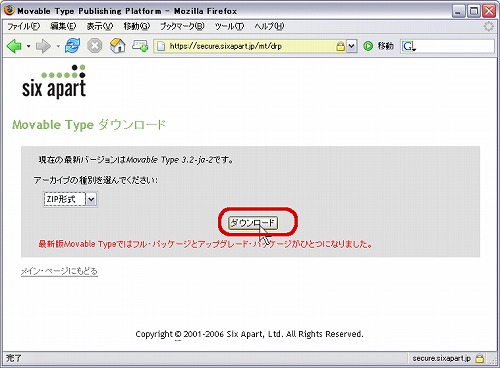This screenshot has width=500, height=368.
Task: Open the 編集(E) menu
Action: (x=63, y=26)
